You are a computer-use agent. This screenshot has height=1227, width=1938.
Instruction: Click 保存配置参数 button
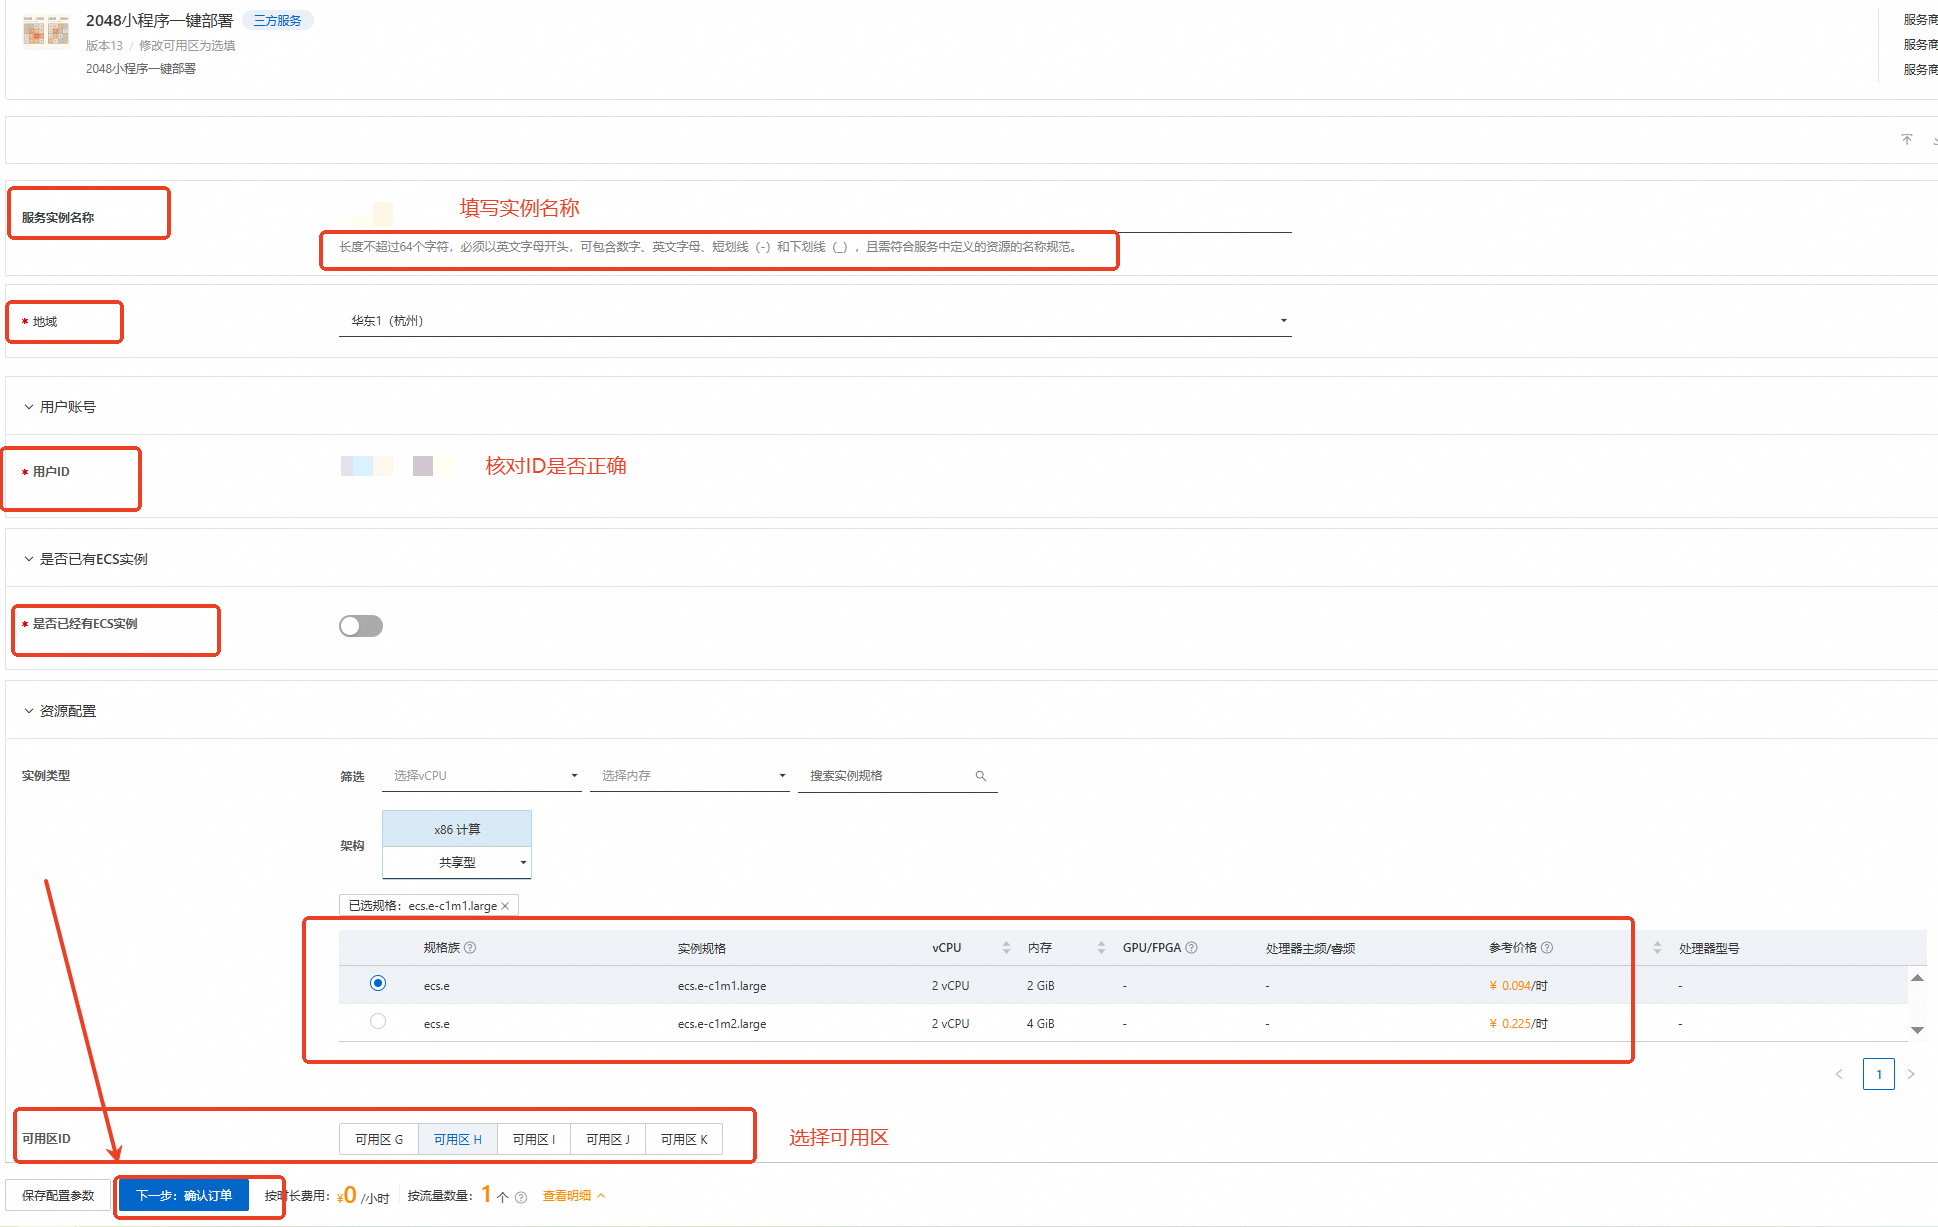[58, 1195]
